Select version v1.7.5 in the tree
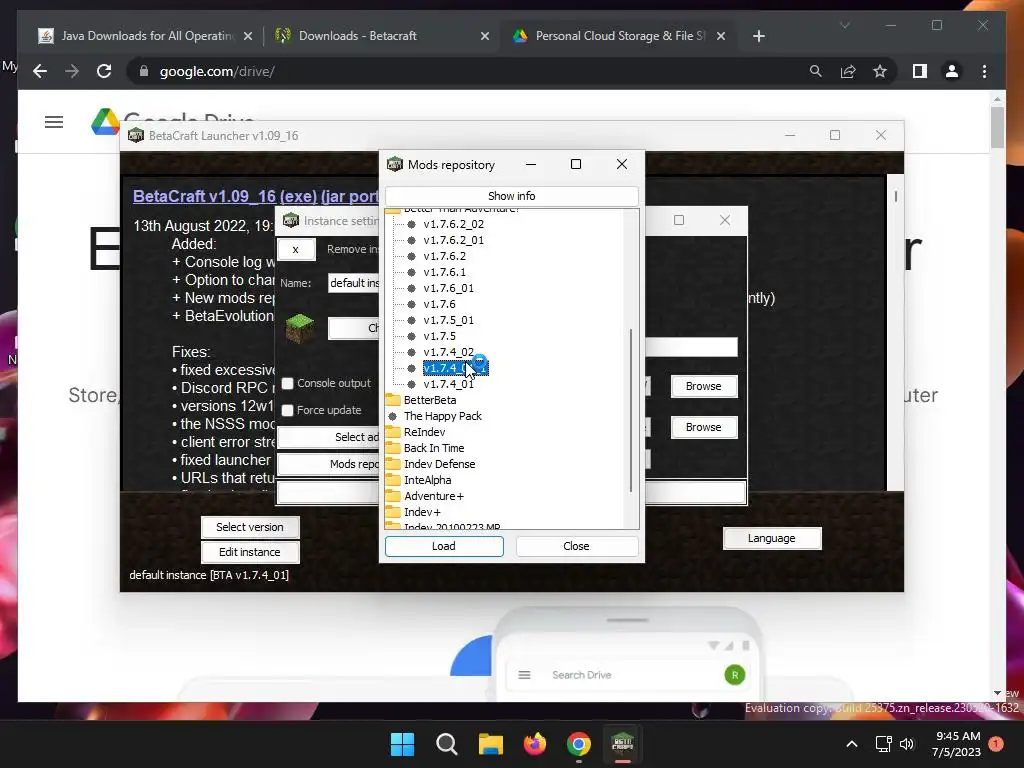 (x=439, y=336)
